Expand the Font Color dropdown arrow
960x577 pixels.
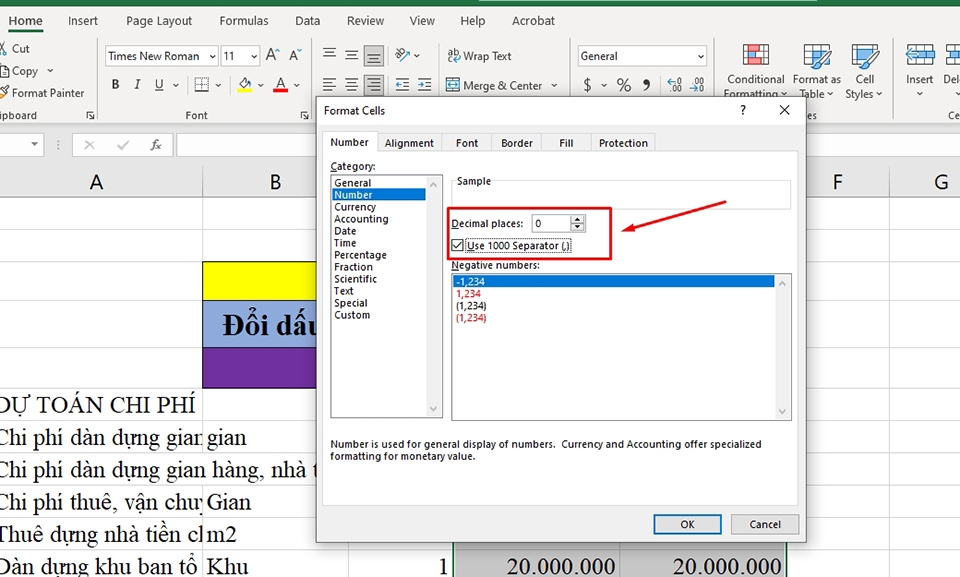tap(296, 85)
